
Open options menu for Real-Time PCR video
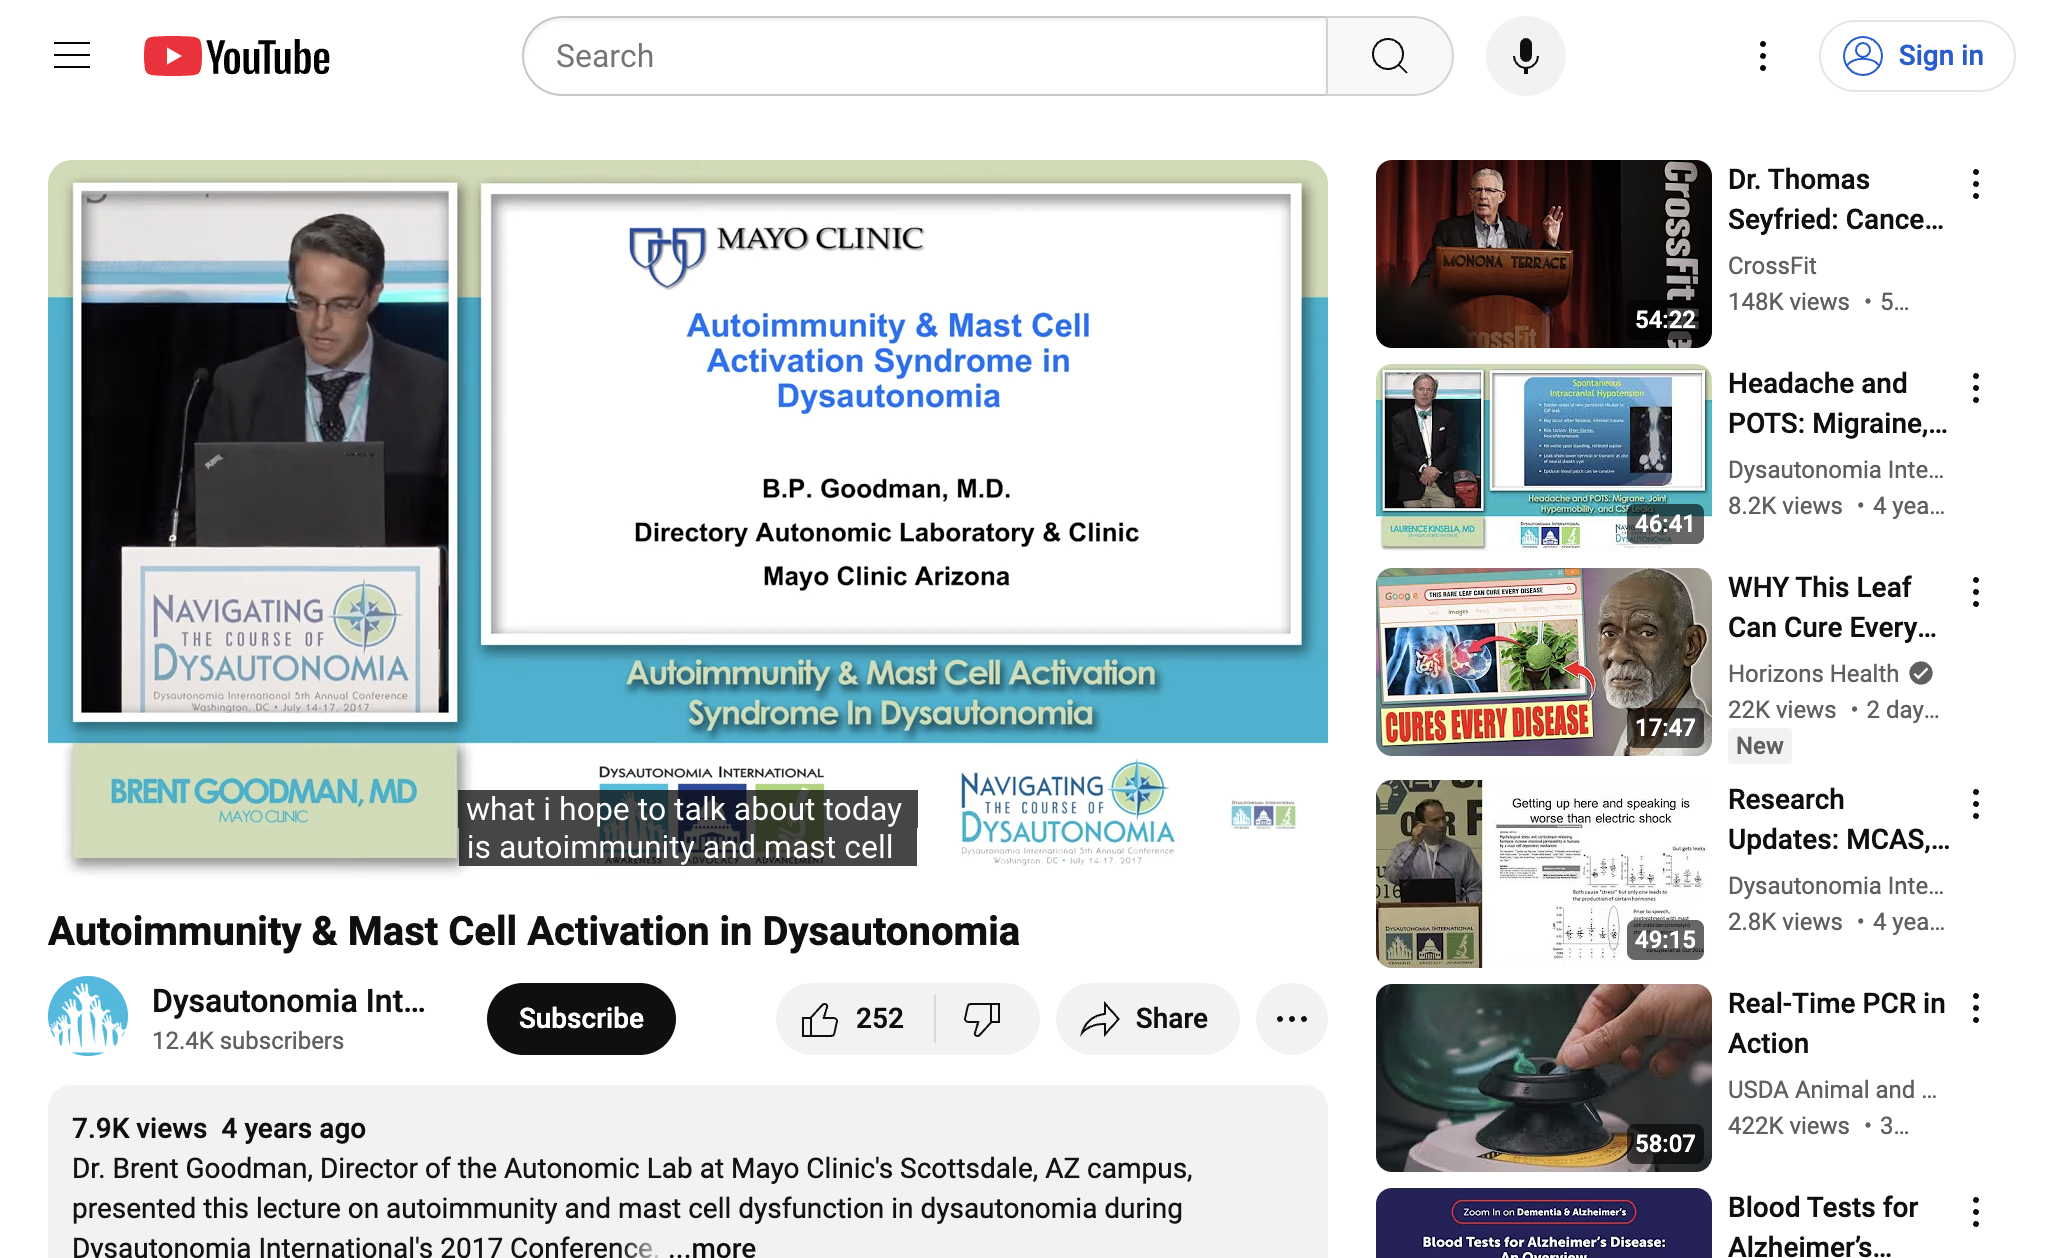pyautogui.click(x=1975, y=1008)
